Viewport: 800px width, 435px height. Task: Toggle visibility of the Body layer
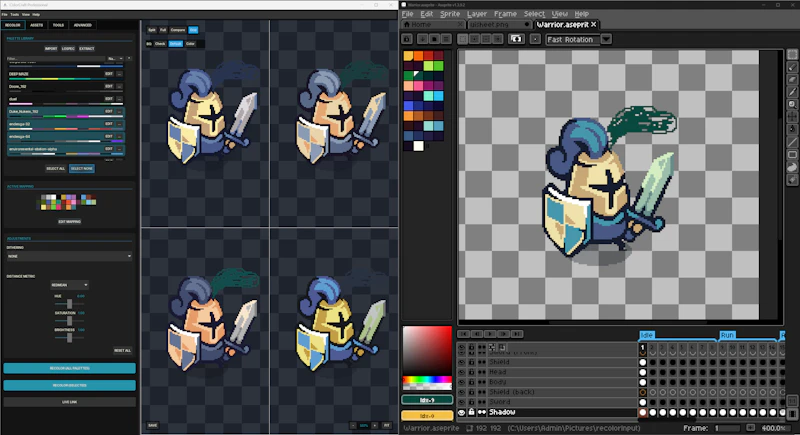coord(462,382)
